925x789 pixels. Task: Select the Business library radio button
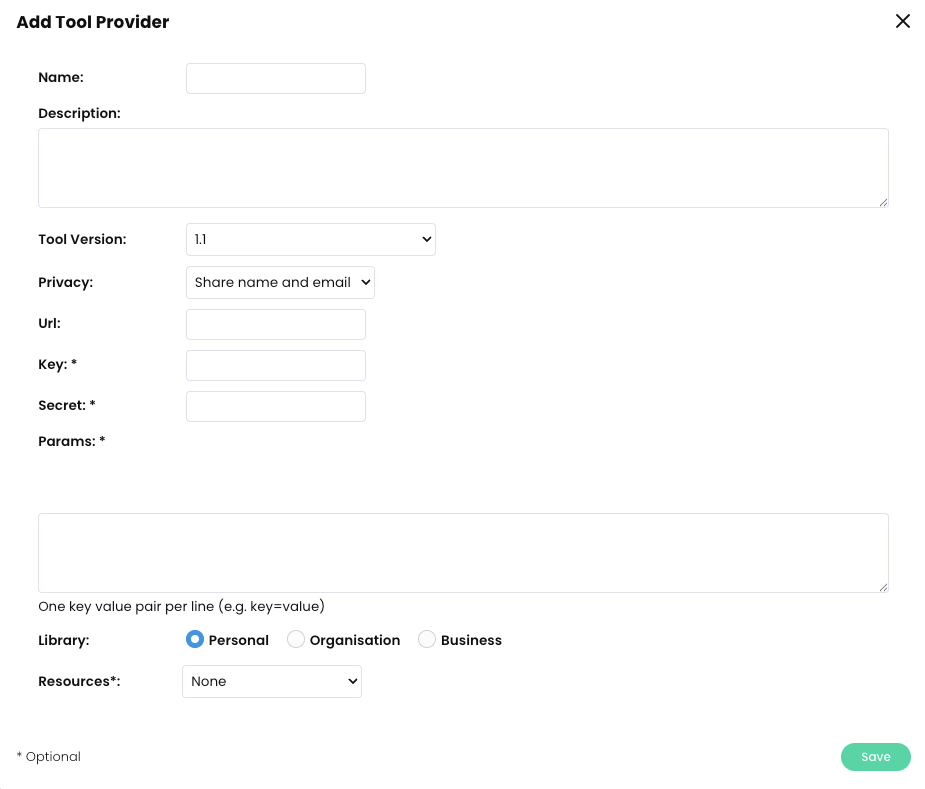coord(427,639)
